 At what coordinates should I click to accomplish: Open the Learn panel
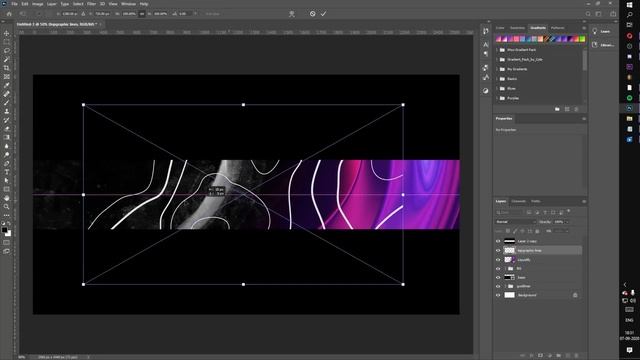coord(602,31)
